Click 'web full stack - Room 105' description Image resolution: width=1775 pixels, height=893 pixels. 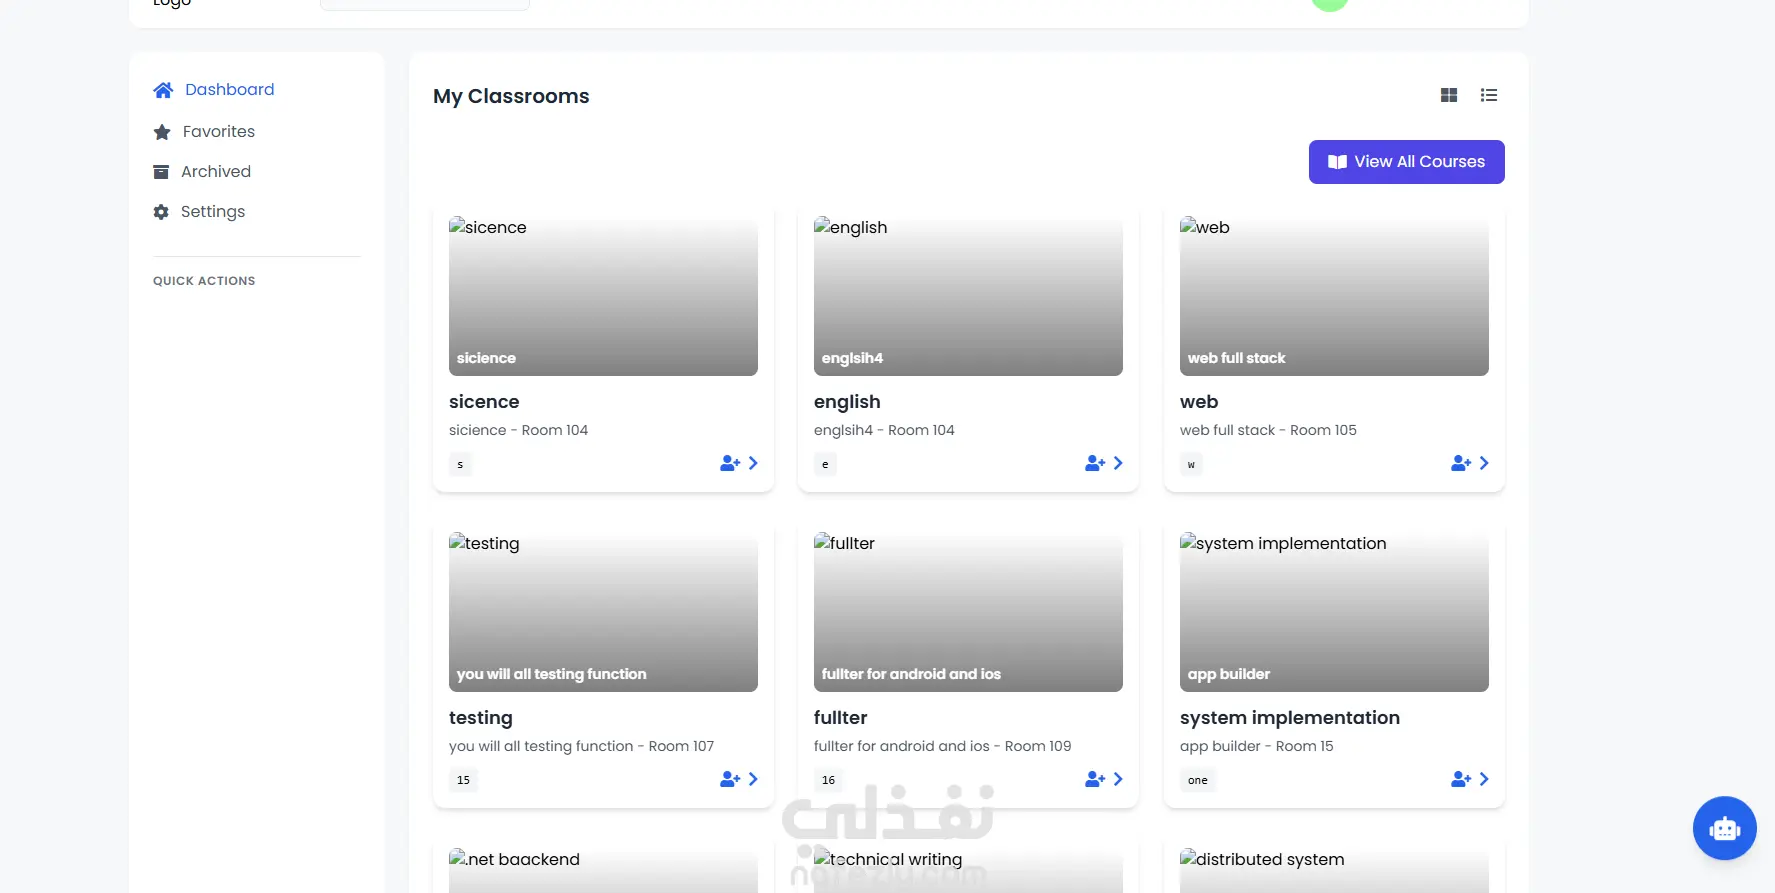[x=1268, y=430]
